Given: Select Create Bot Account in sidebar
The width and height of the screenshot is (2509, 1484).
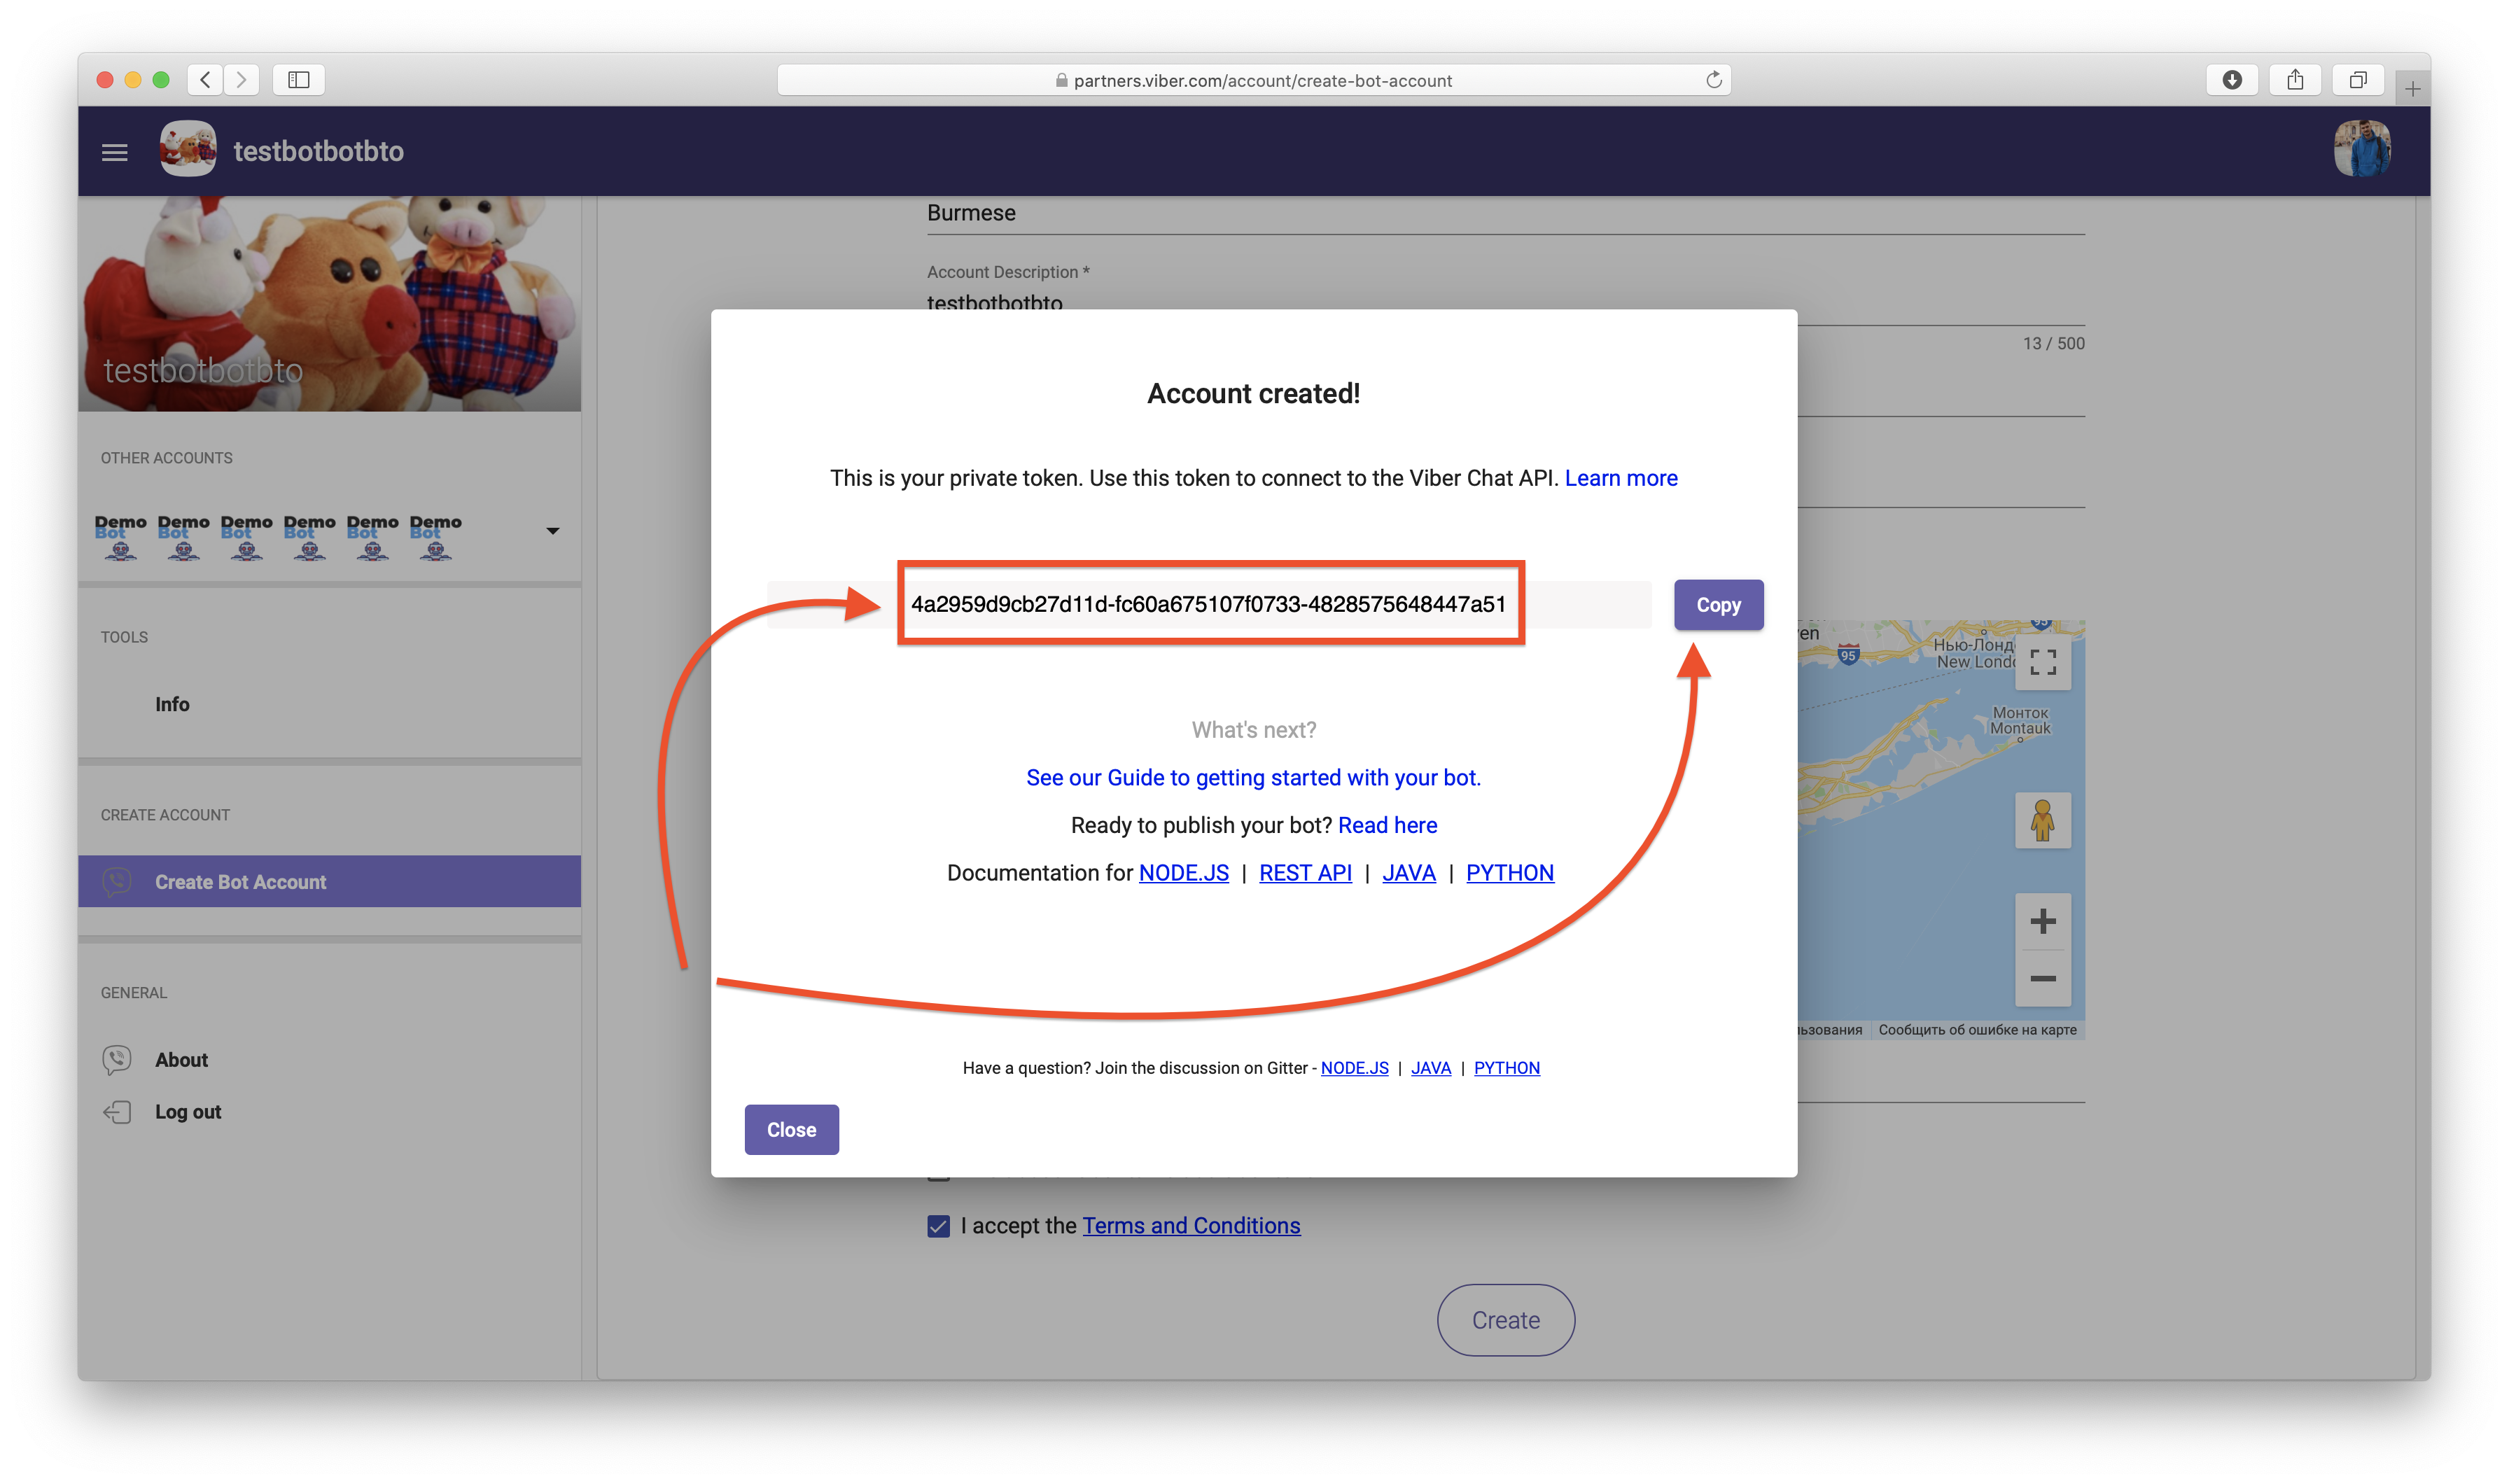Looking at the screenshot, I should [x=240, y=882].
